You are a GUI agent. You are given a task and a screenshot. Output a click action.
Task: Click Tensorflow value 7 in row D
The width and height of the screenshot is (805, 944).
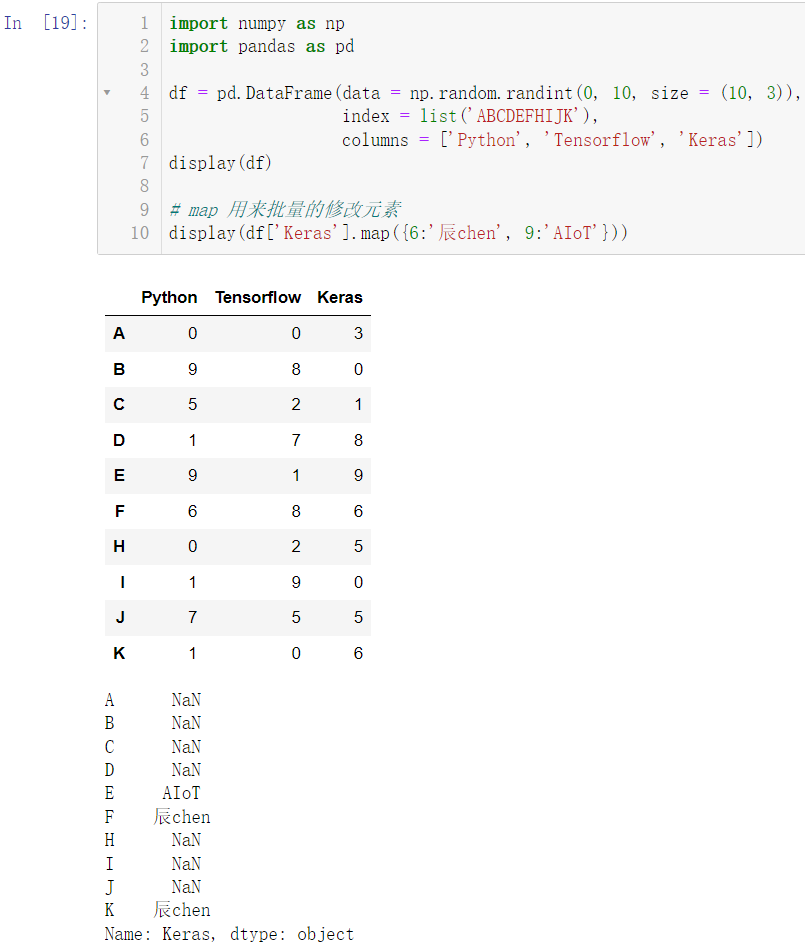pyautogui.click(x=296, y=440)
